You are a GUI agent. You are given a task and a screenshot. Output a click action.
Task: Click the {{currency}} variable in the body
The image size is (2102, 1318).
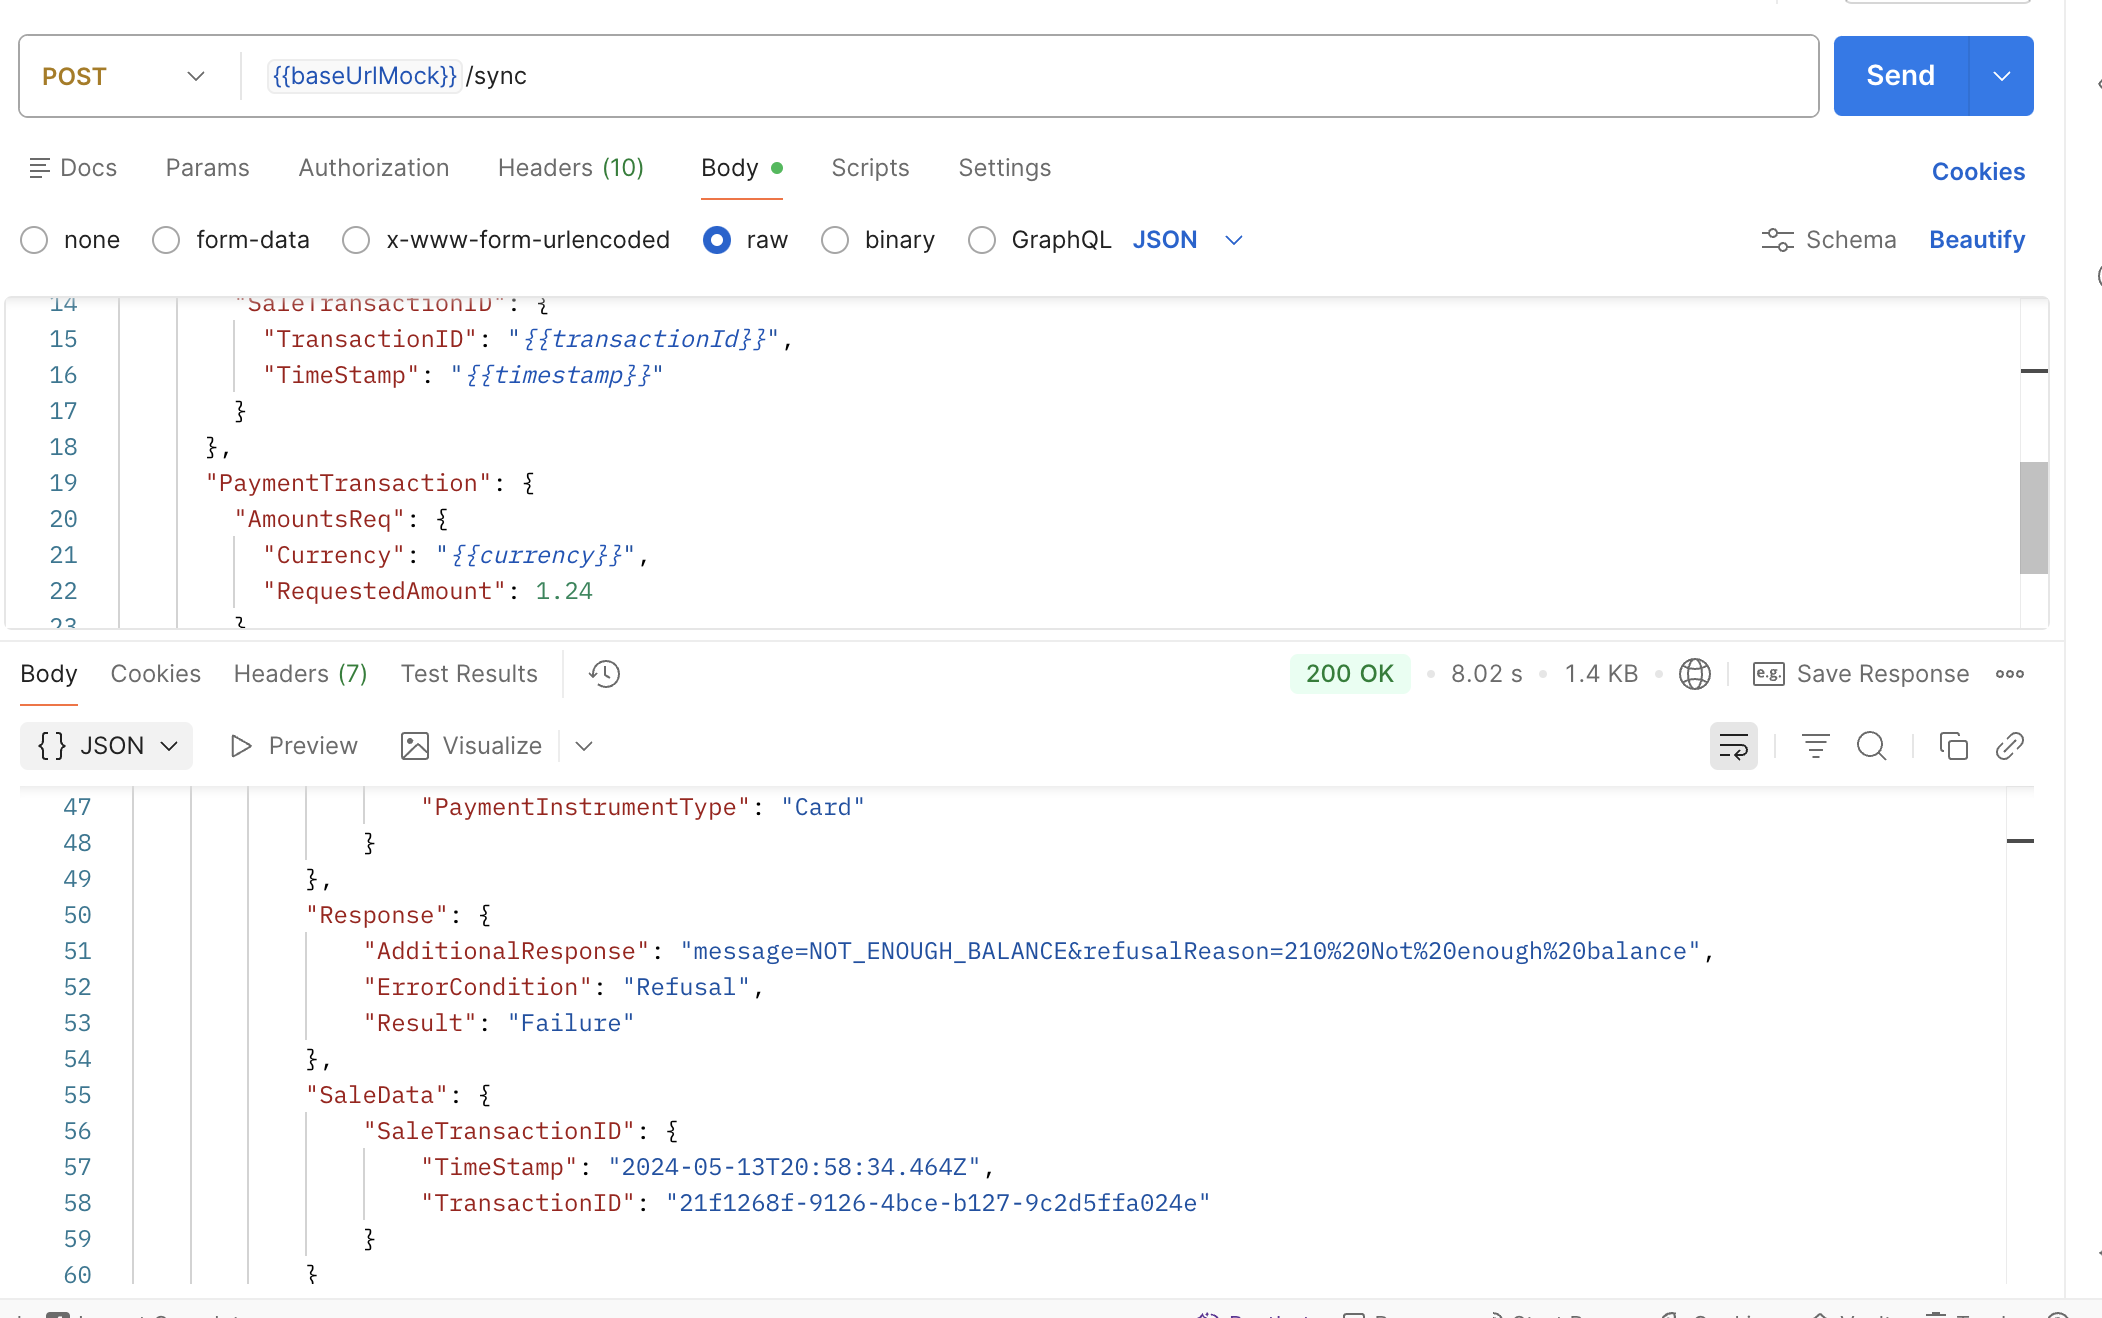(536, 556)
